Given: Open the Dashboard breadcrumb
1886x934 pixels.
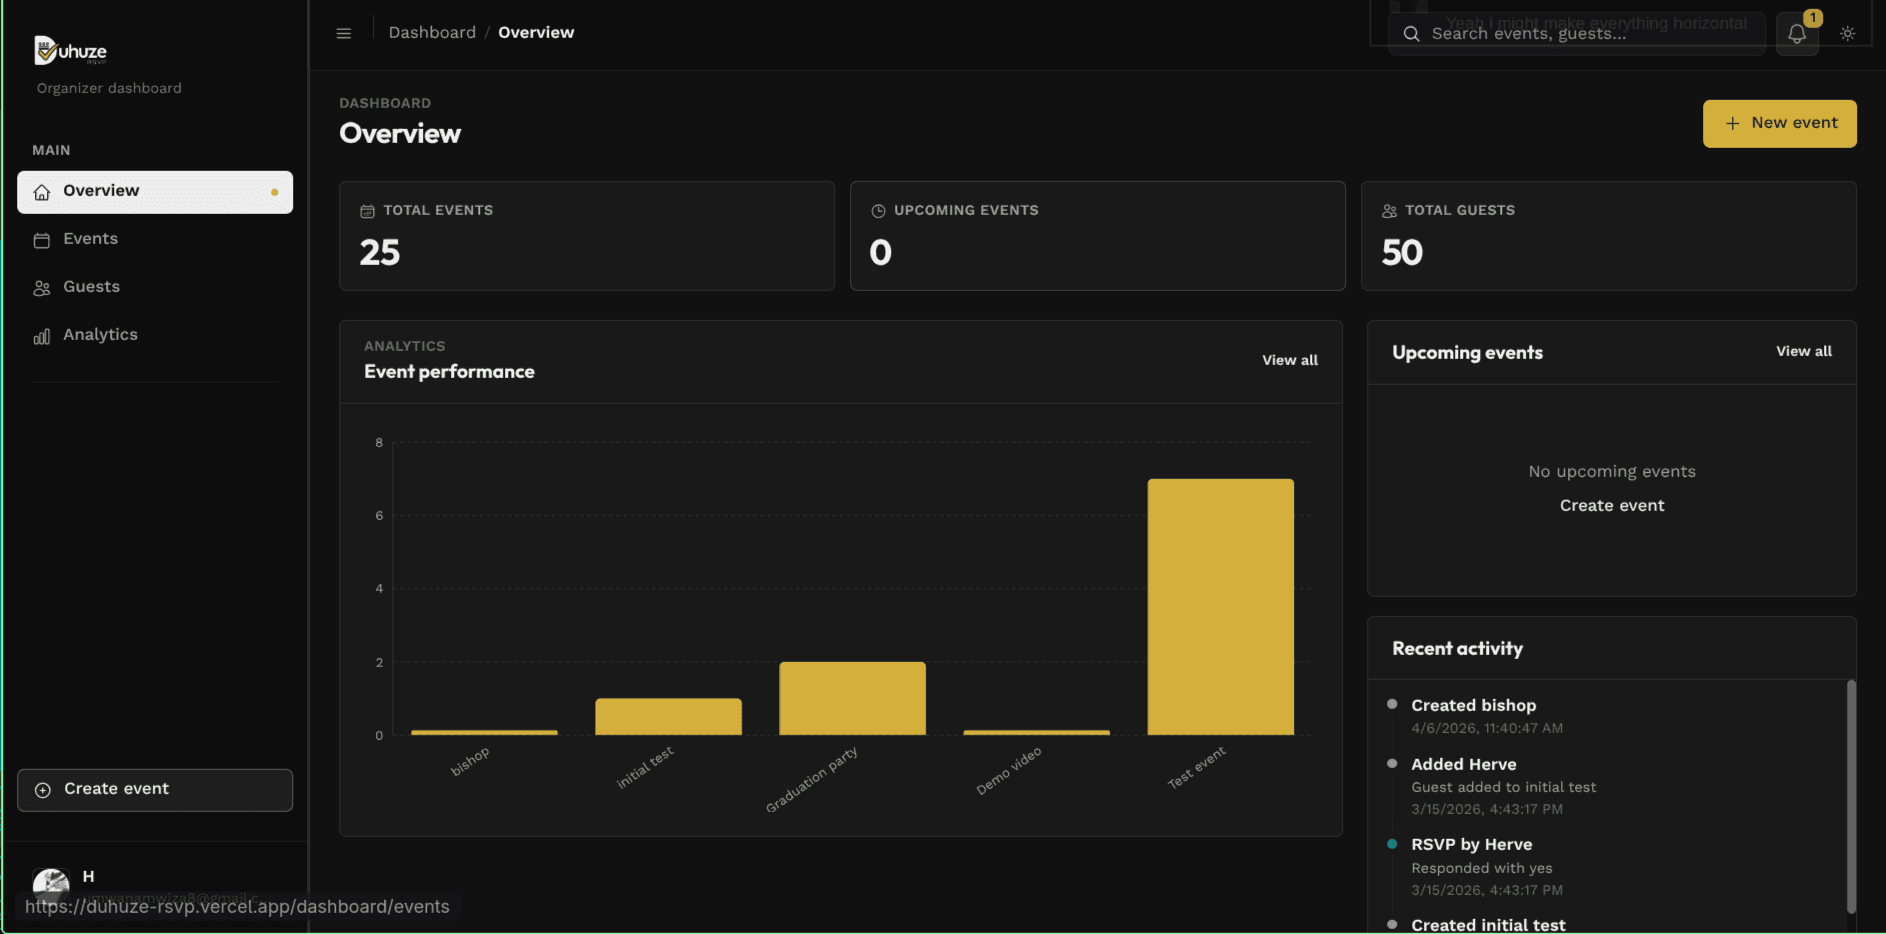Looking at the screenshot, I should tap(432, 32).
